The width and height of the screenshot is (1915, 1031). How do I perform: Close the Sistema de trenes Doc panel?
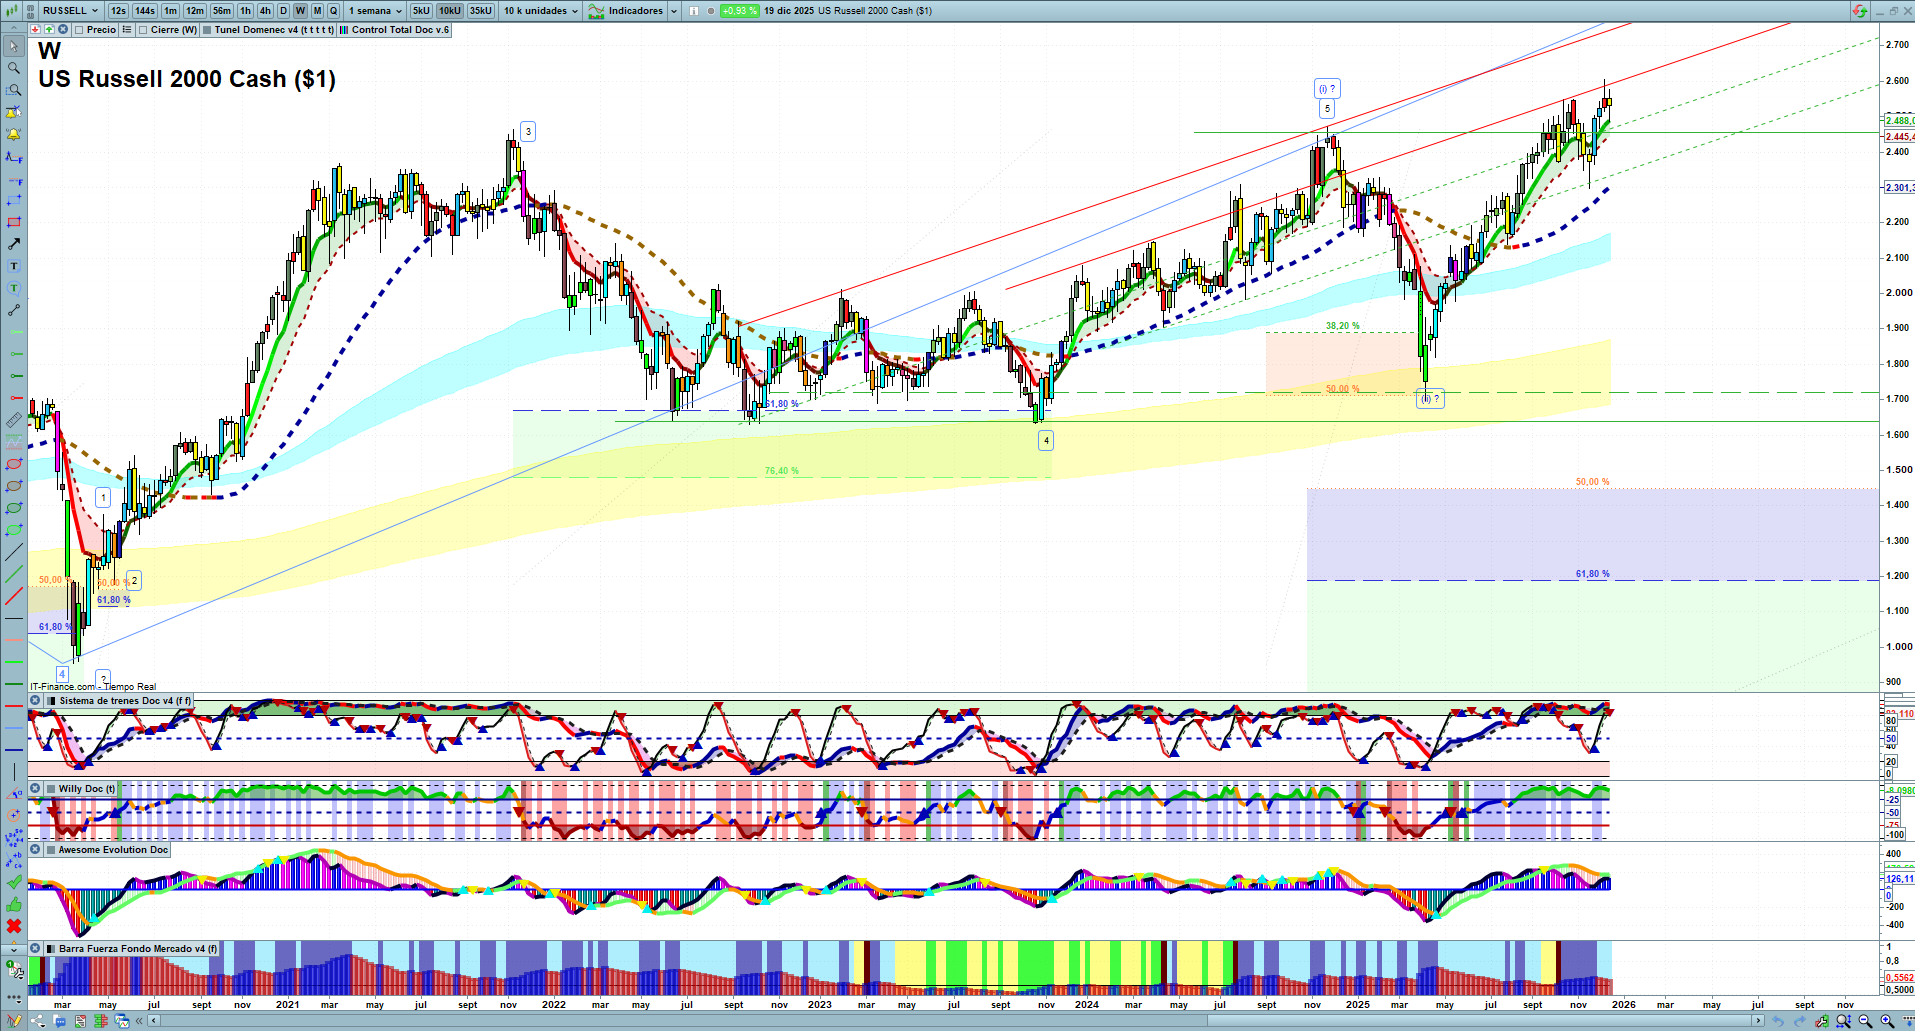pyautogui.click(x=35, y=701)
